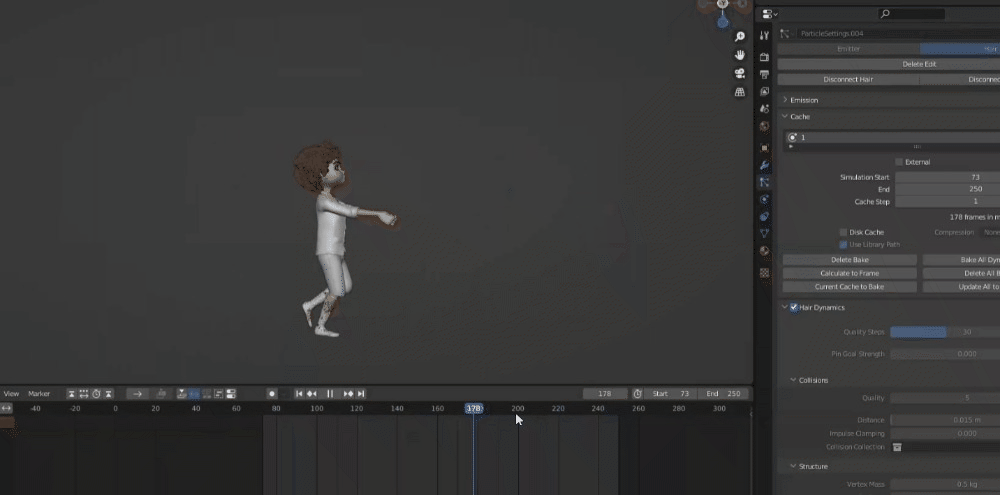Image resolution: width=1000 pixels, height=495 pixels.
Task: Click the Delete Bake button
Action: click(x=849, y=260)
